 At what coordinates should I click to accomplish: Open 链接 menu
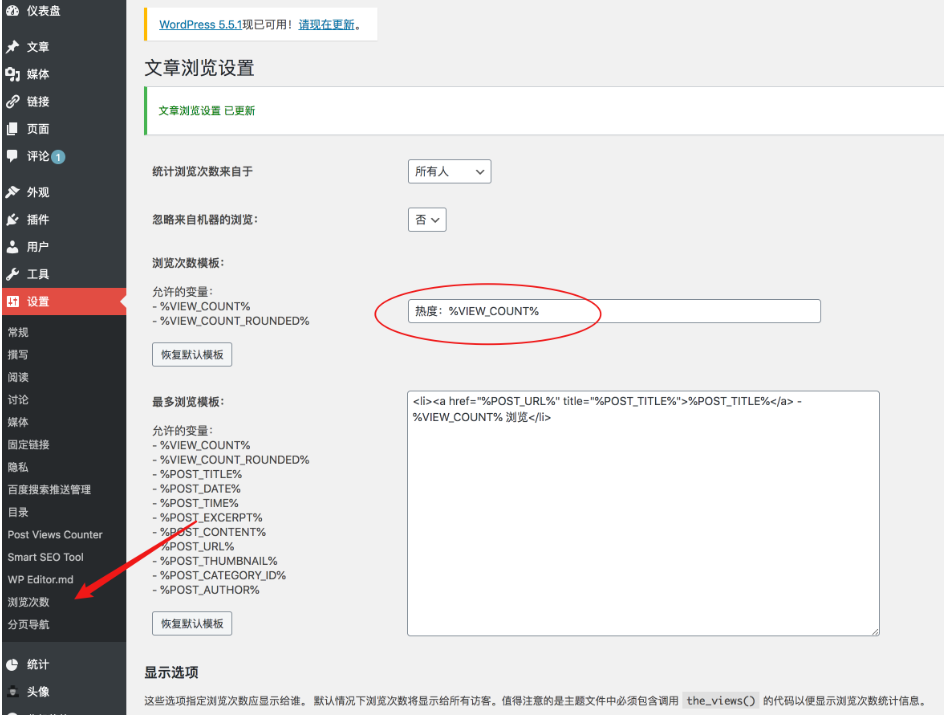(x=38, y=102)
